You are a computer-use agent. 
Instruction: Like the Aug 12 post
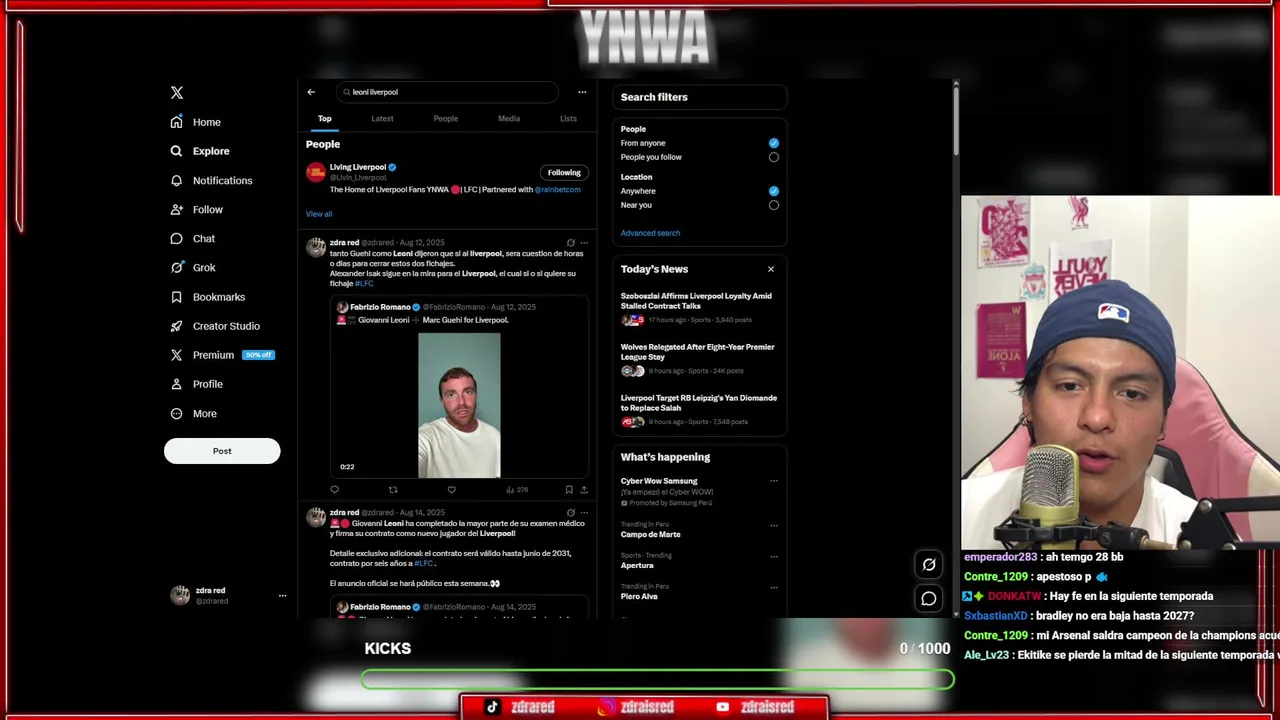[x=451, y=490]
